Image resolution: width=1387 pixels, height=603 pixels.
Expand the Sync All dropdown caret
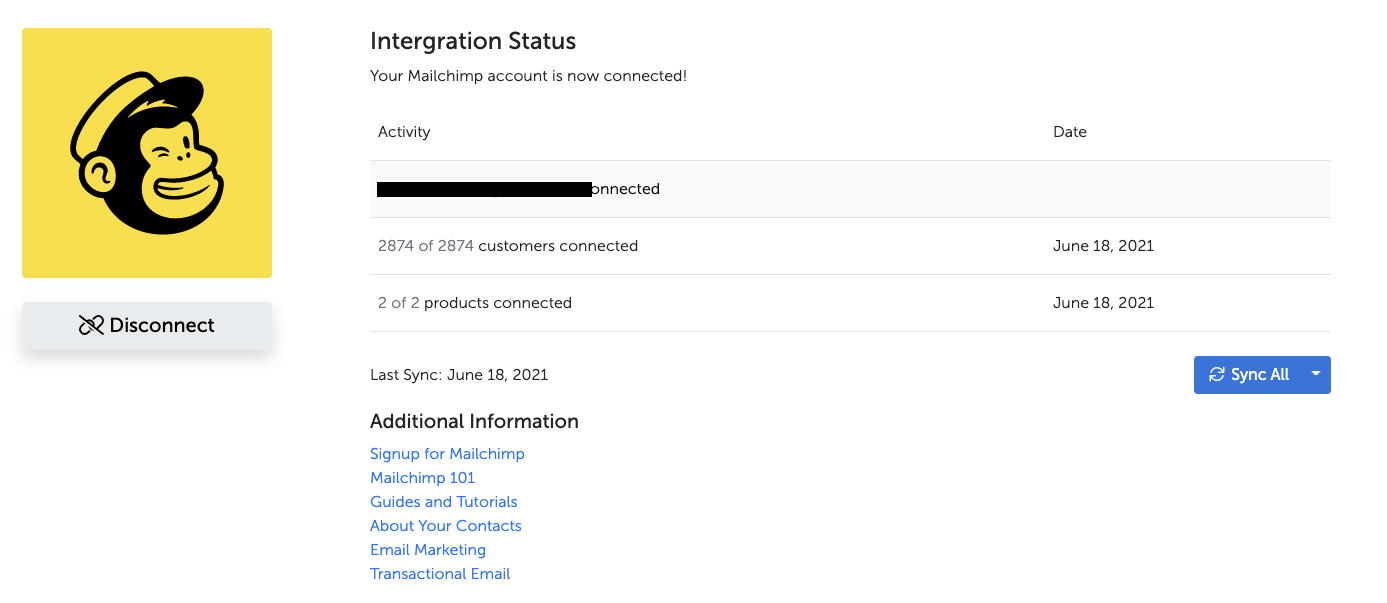[x=1316, y=374]
